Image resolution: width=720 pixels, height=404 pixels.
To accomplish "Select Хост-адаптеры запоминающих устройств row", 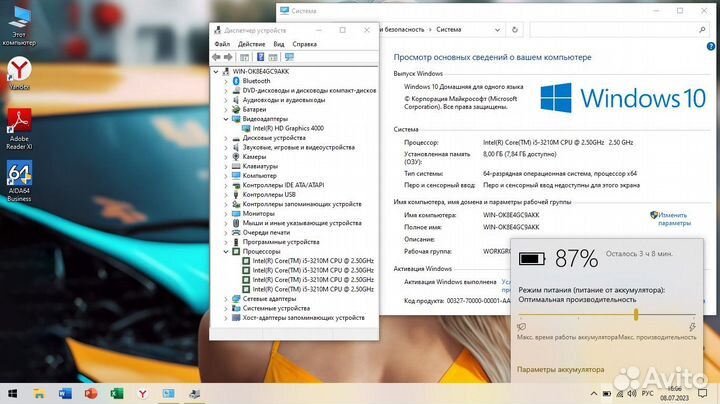I will [303, 318].
